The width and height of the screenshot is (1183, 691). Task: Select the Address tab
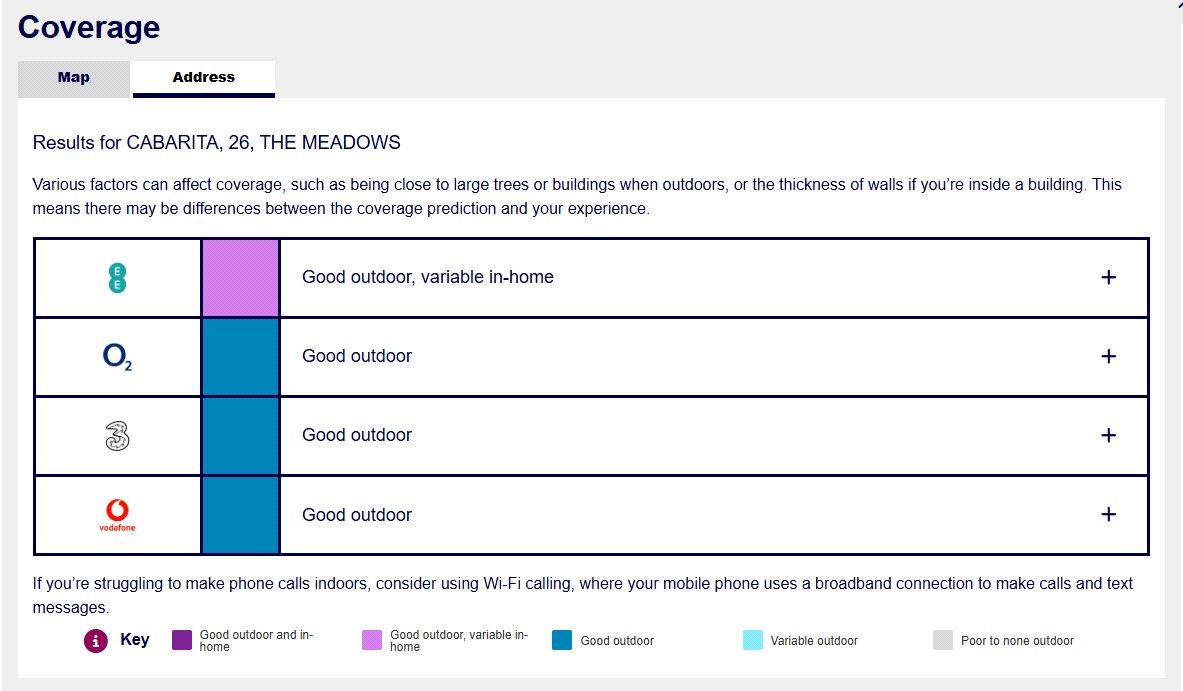[204, 78]
